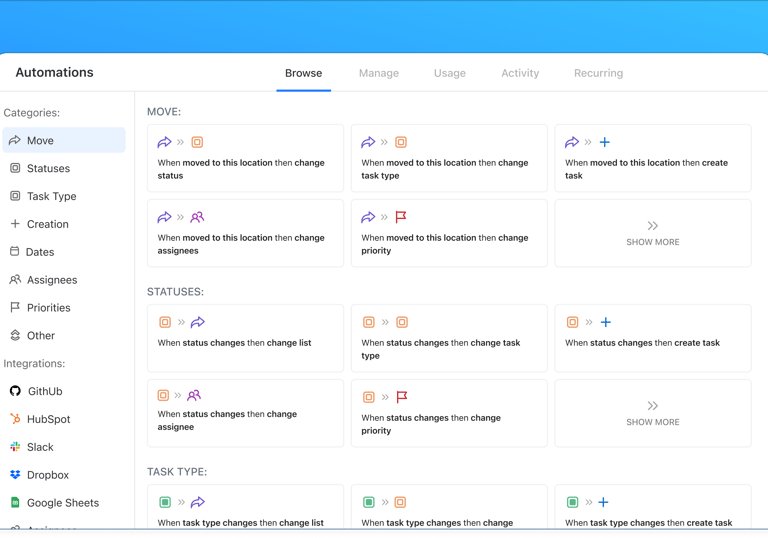
Task: Expand Show More in the Move section
Action: [x=653, y=233]
